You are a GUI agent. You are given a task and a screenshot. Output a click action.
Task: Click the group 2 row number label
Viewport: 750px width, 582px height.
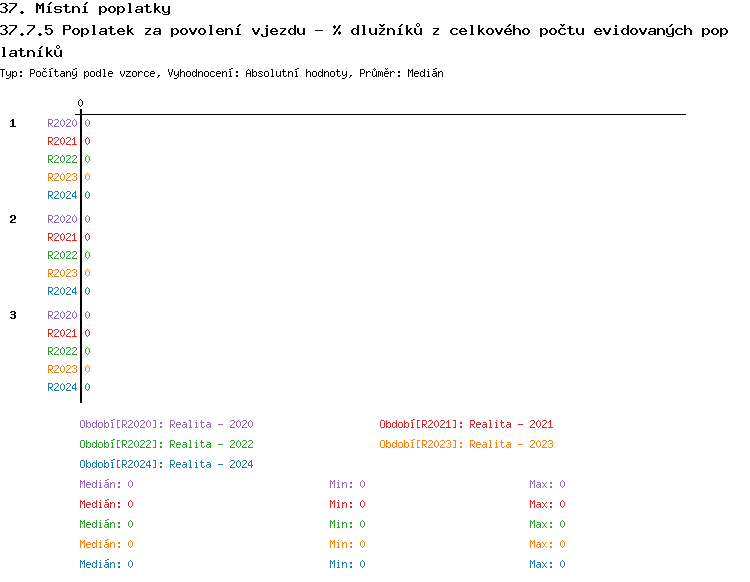click(13, 219)
